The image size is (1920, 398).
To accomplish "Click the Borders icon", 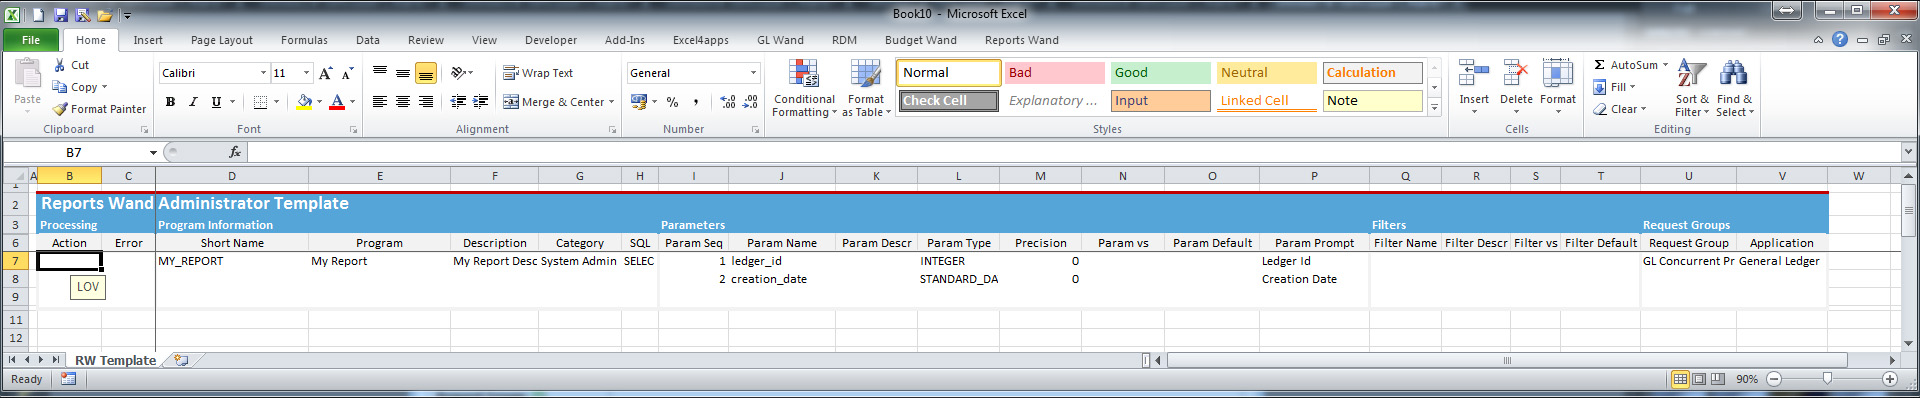I will click(260, 102).
